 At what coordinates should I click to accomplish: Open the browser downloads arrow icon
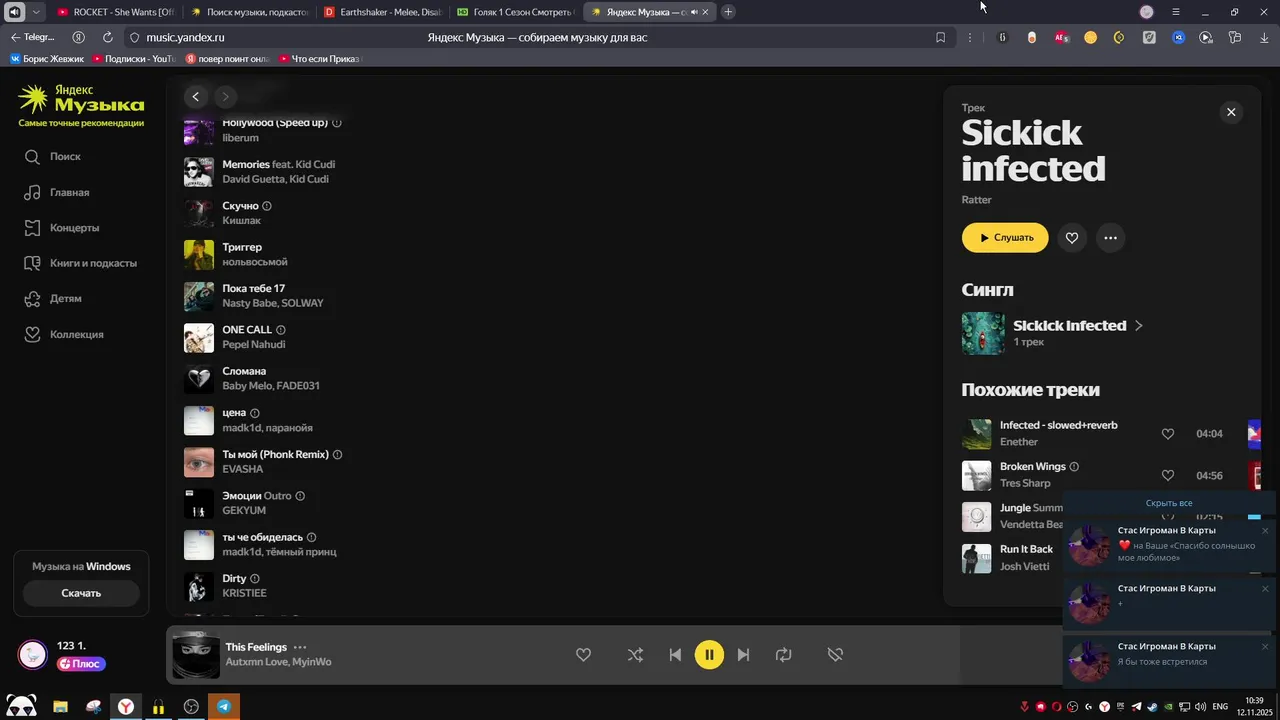pos(1264,37)
